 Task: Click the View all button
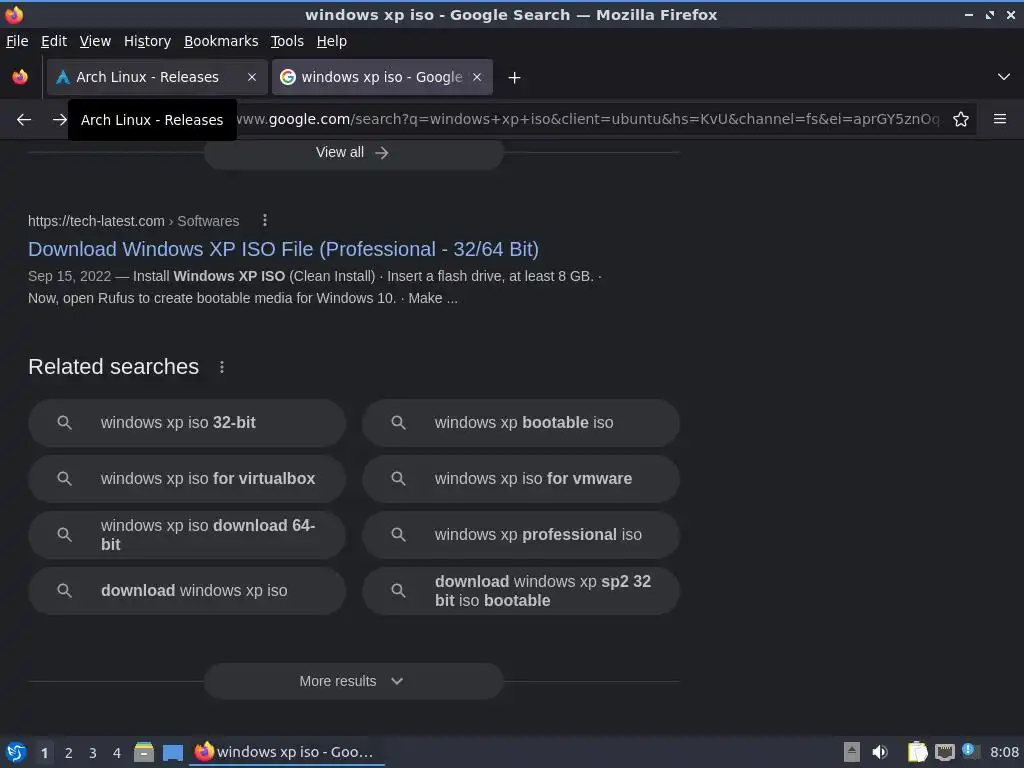353,152
